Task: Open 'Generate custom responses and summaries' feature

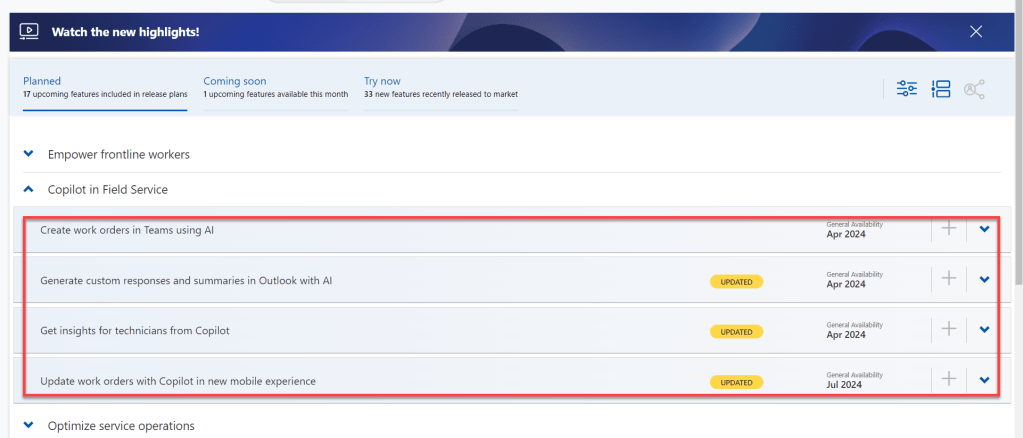Action: coord(186,280)
